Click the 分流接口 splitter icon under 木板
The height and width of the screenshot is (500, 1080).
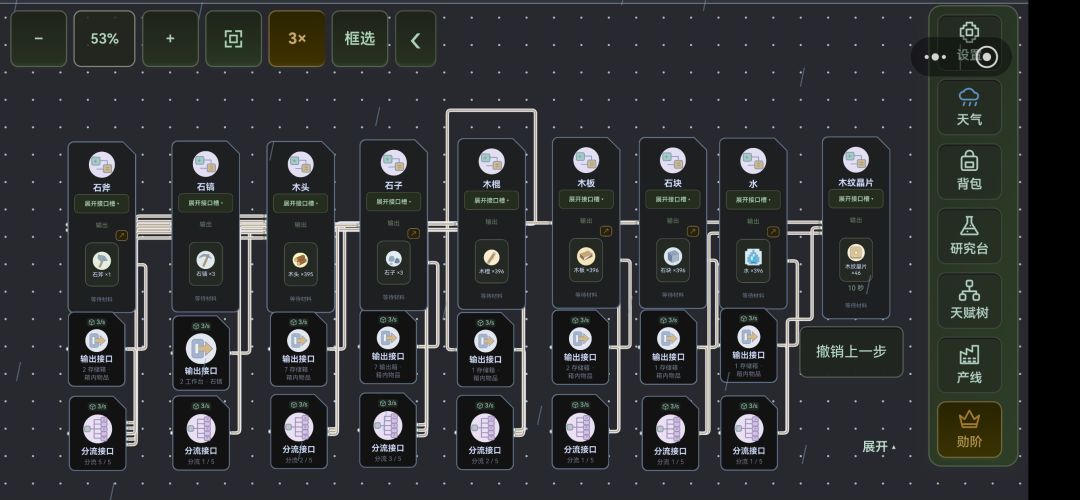(580, 427)
